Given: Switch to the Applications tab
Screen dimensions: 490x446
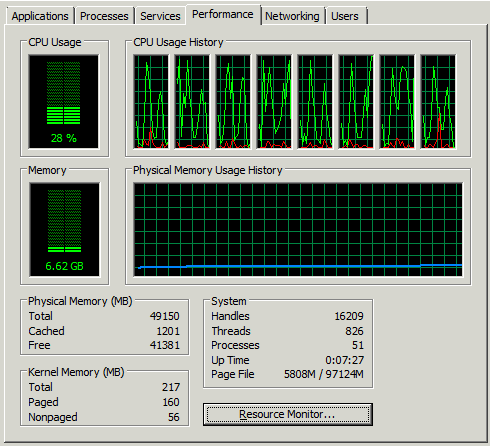Looking at the screenshot, I should 40,16.
